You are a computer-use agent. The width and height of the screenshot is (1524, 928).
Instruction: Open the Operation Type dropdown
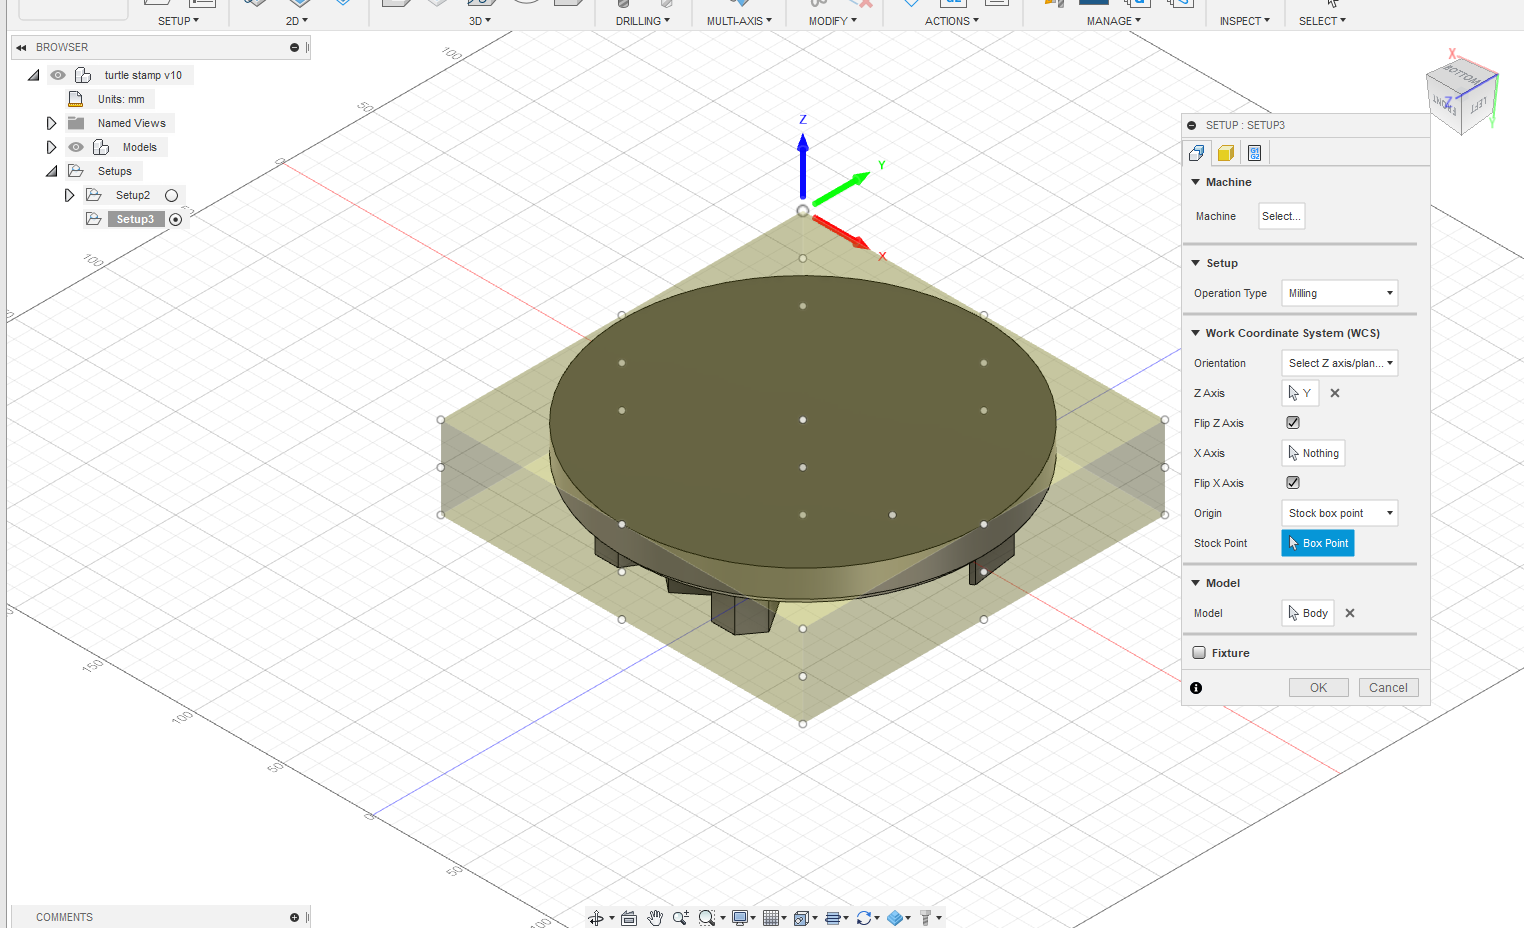tap(1339, 293)
